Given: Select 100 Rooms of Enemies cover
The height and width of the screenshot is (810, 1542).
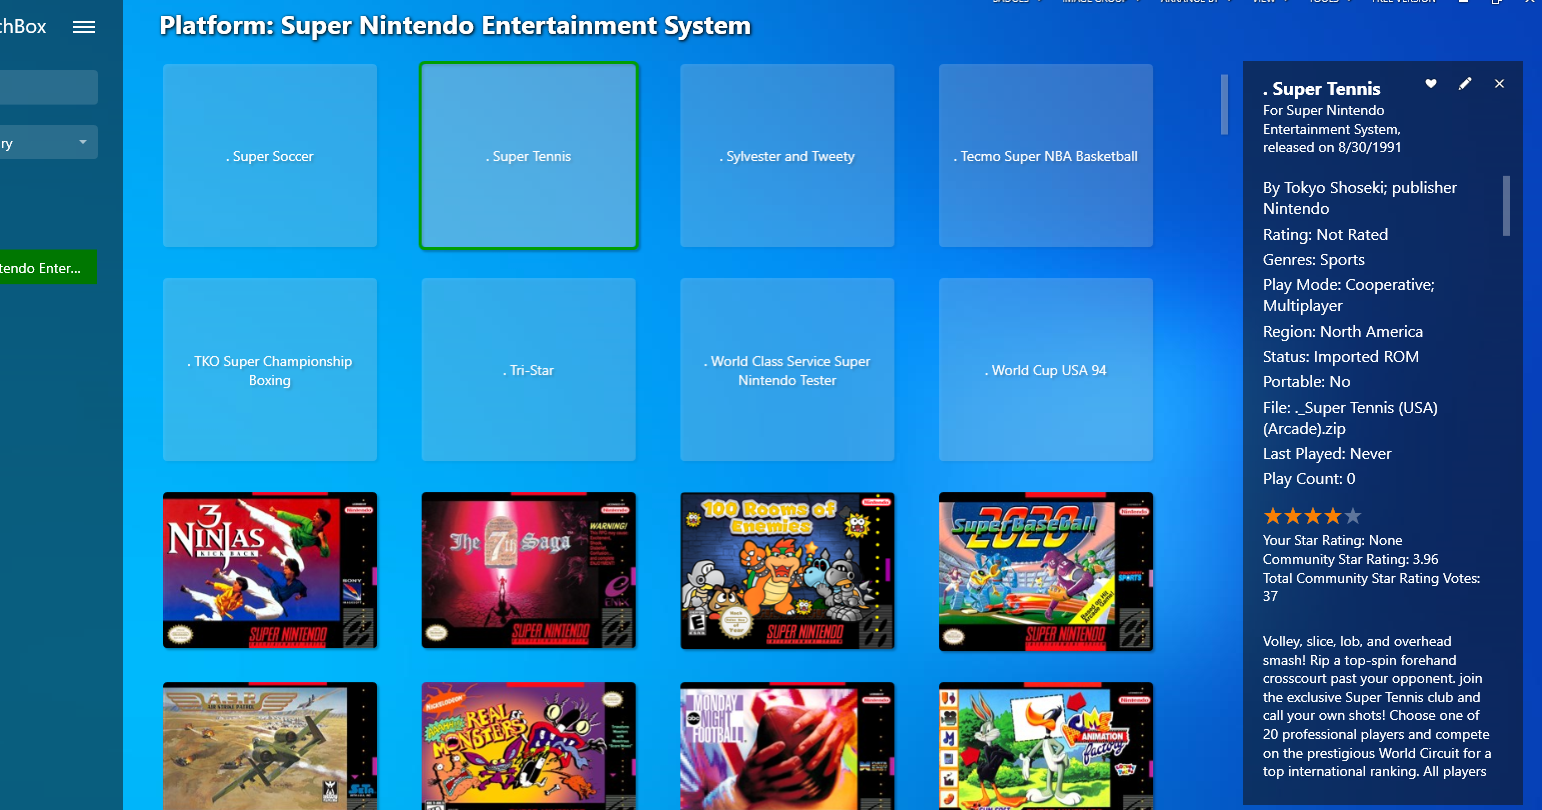Looking at the screenshot, I should click(x=788, y=571).
